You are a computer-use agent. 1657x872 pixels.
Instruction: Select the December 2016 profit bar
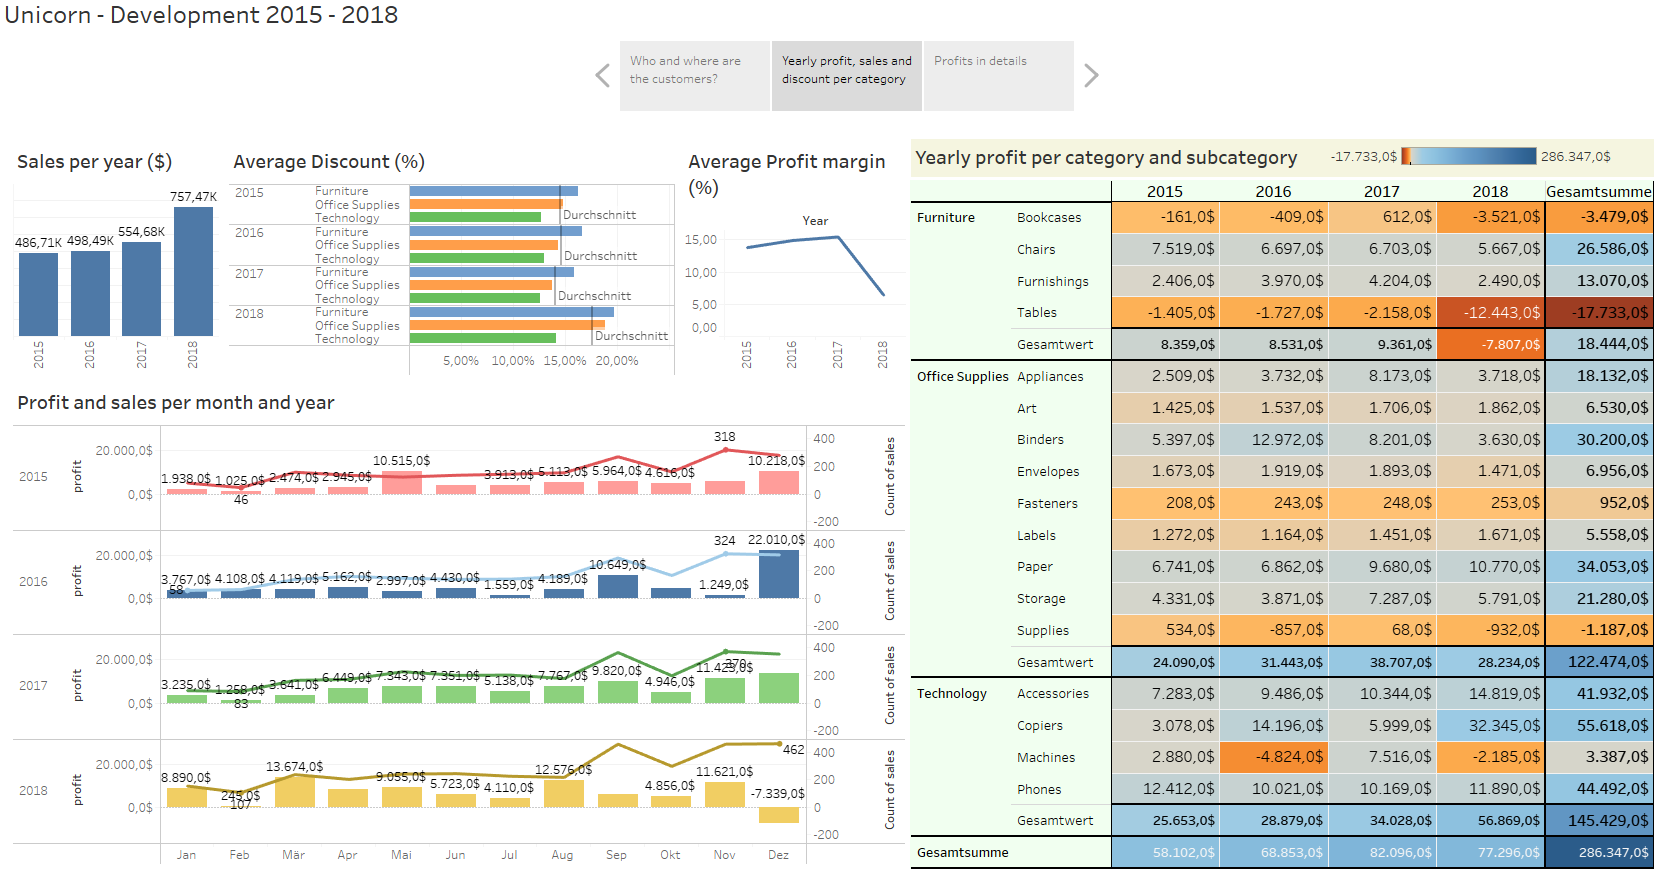tap(778, 574)
